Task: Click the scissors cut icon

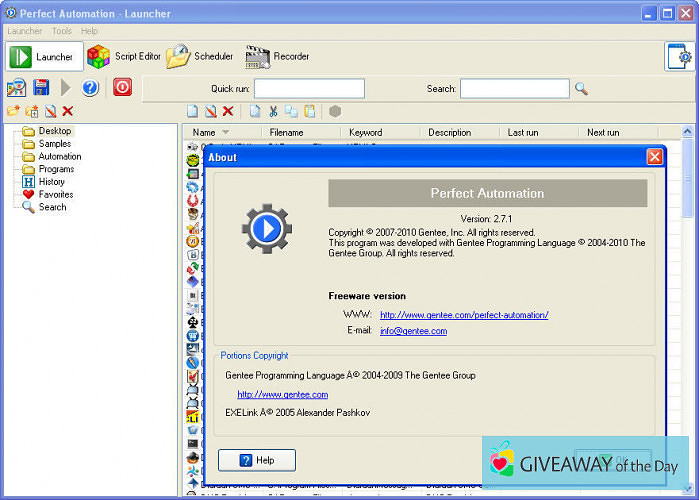Action: pyautogui.click(x=272, y=111)
